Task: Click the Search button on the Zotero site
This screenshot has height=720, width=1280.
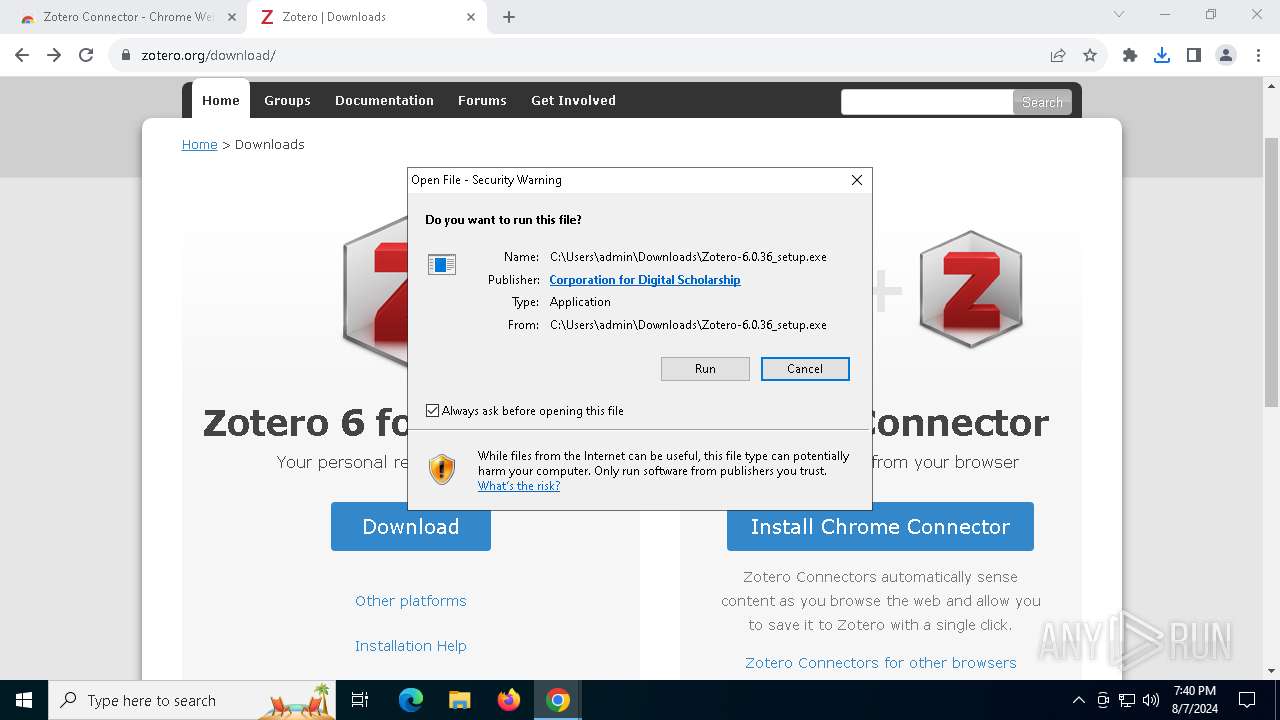Action: [x=1042, y=102]
